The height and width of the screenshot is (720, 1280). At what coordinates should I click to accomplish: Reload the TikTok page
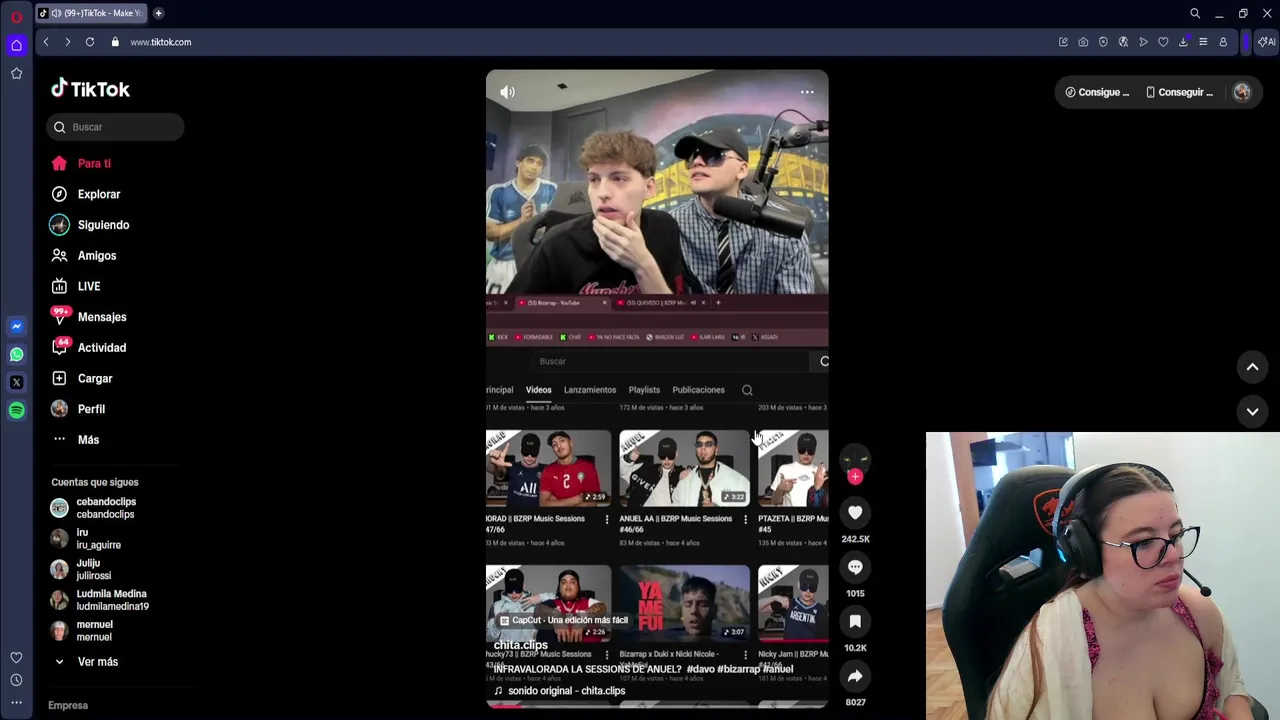click(90, 42)
